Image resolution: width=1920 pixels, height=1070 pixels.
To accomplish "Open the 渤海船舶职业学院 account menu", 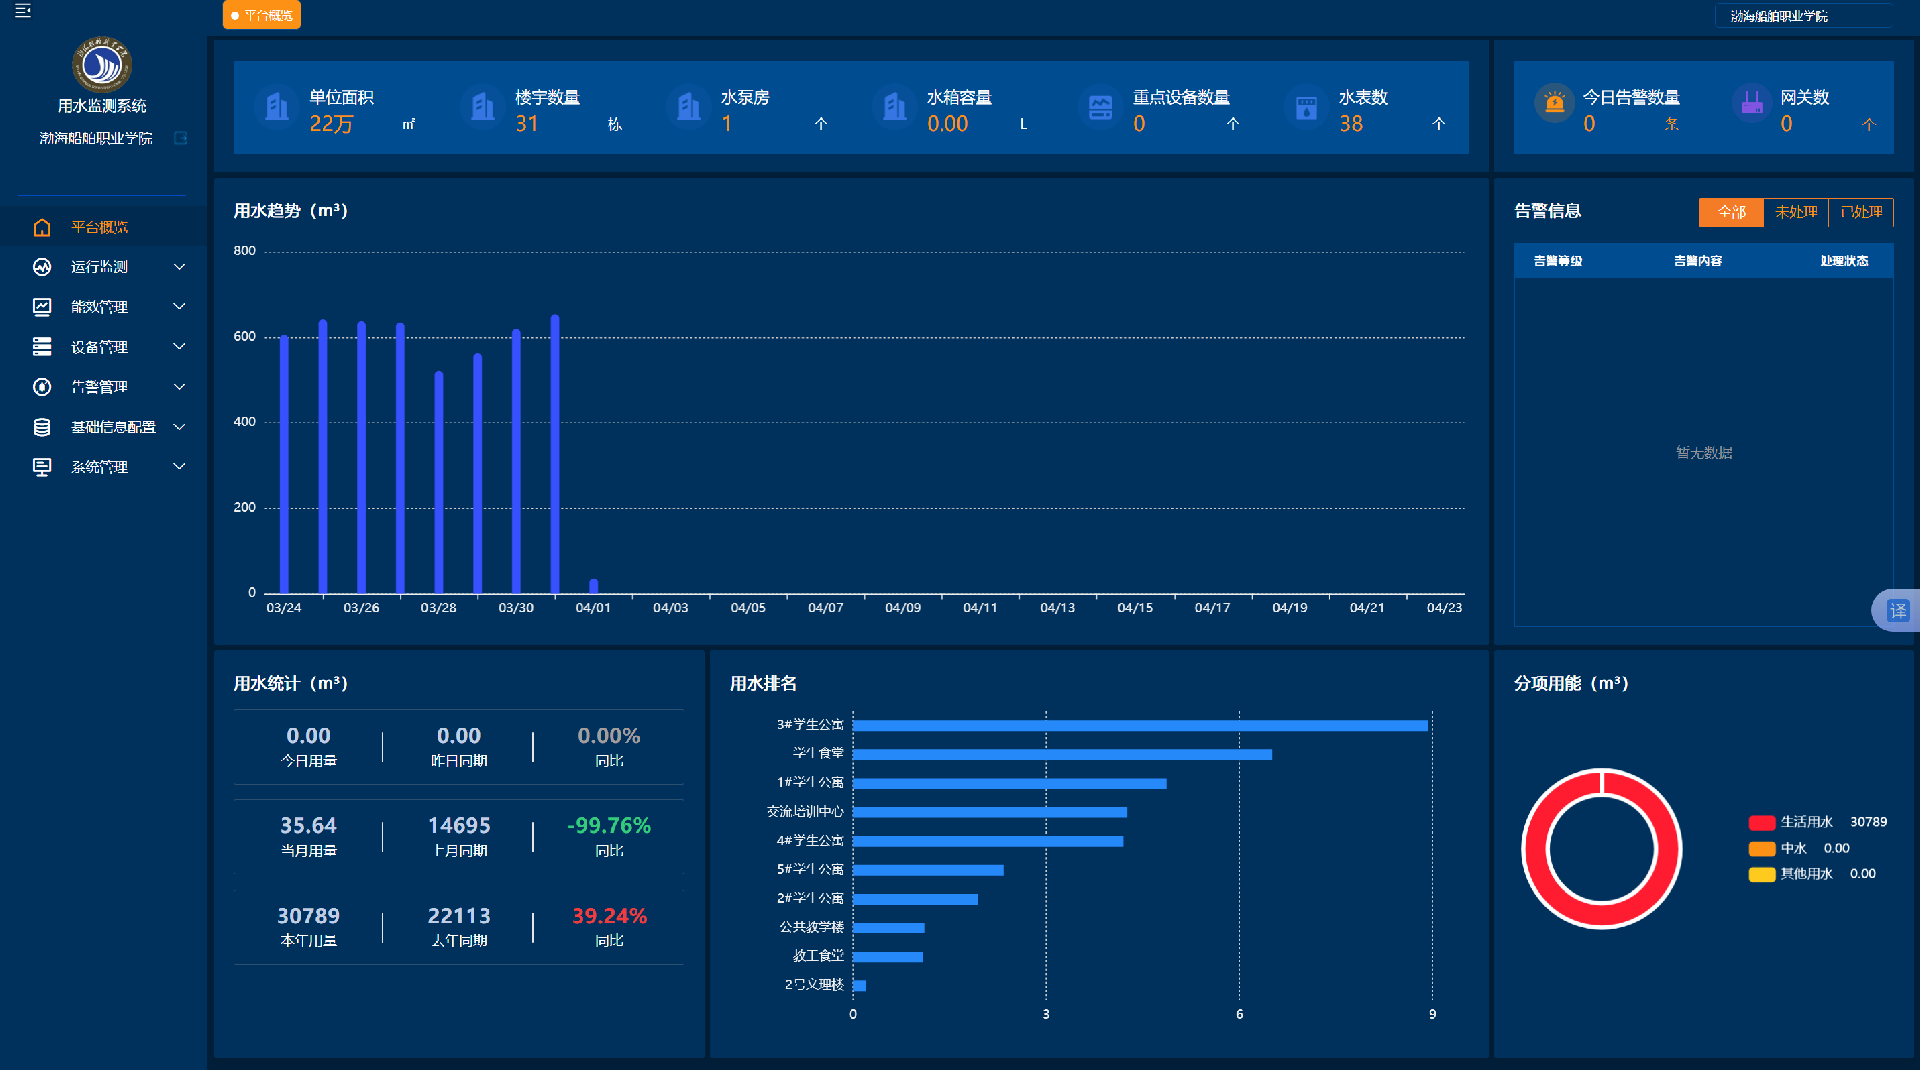I will [x=1779, y=16].
